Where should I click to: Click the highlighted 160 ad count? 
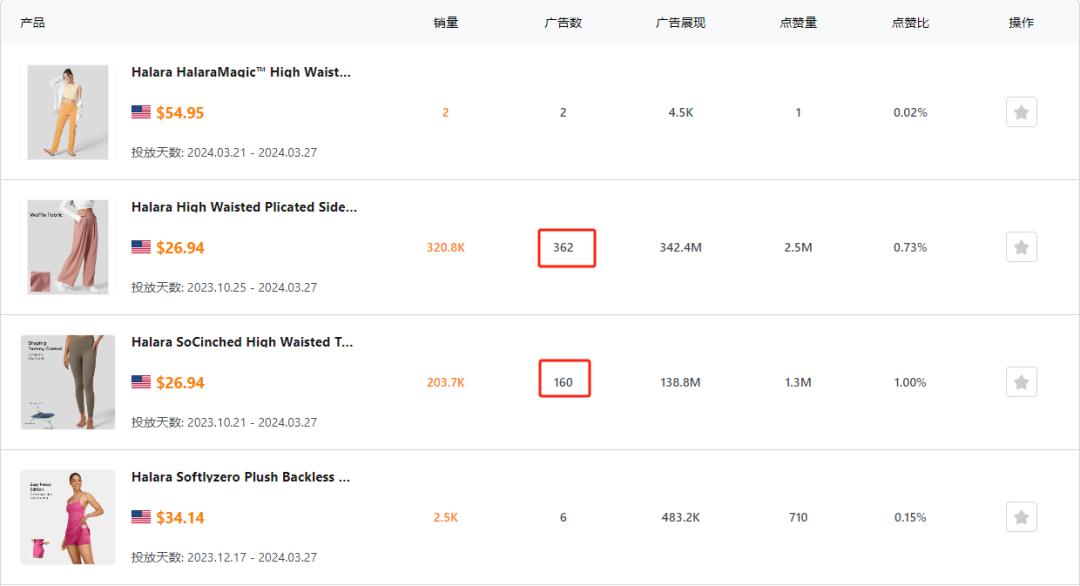click(563, 382)
